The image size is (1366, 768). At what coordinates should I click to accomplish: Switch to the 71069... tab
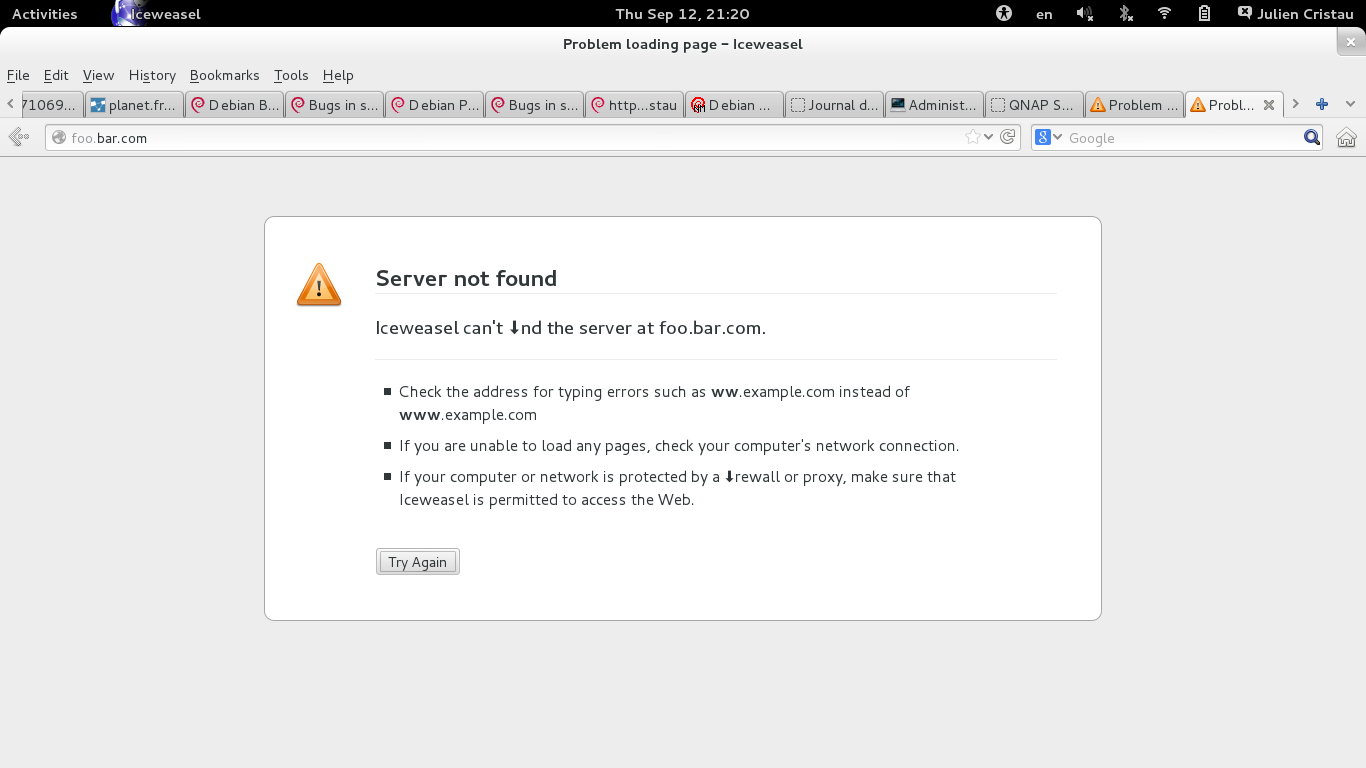[51, 105]
